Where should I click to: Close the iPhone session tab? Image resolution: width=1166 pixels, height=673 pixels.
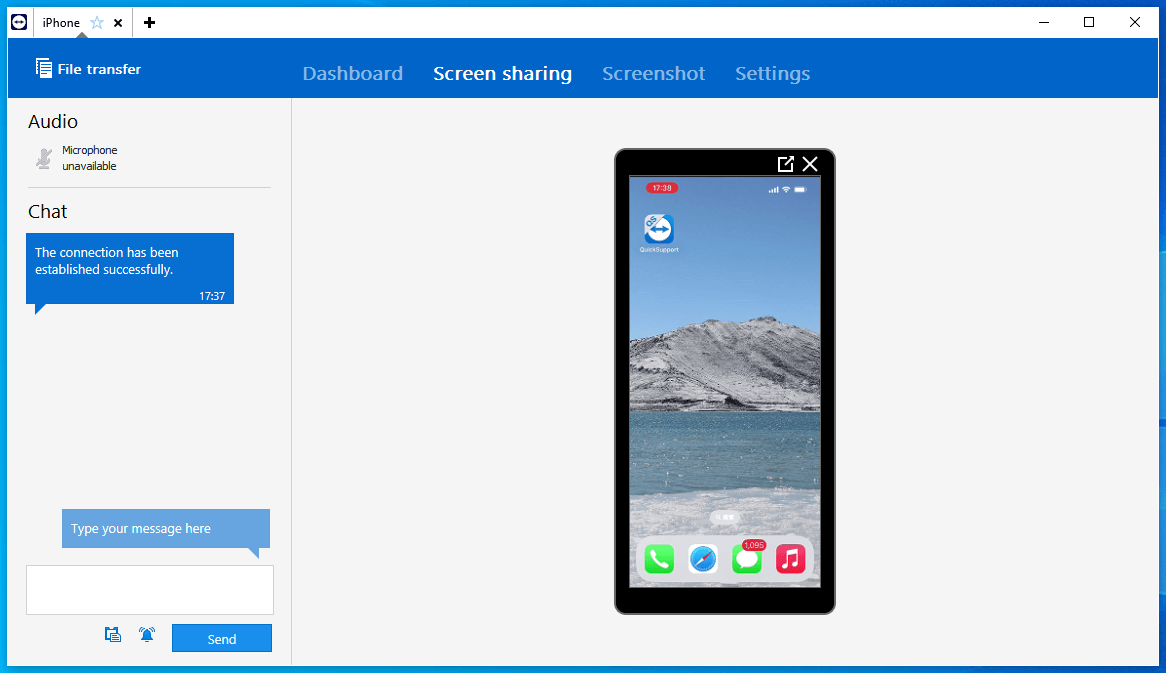117,23
